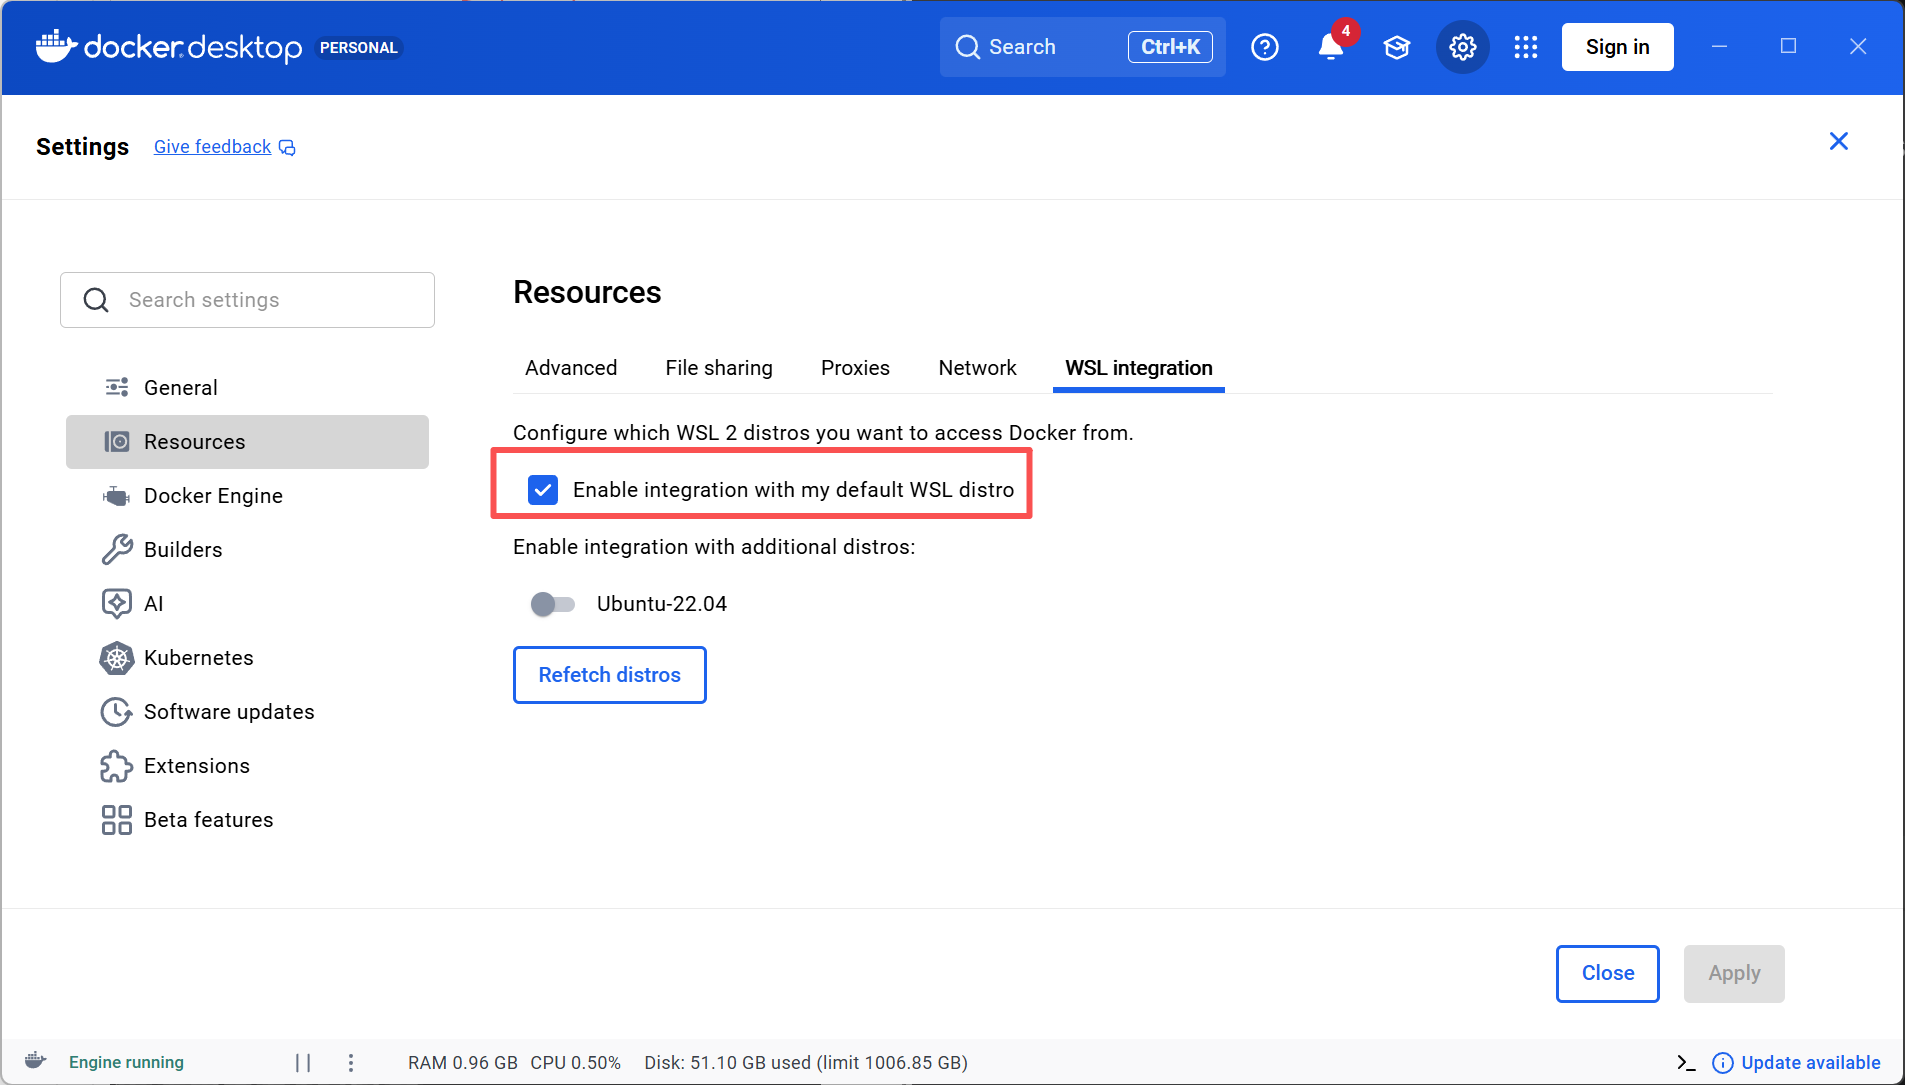Open the engine three-dot options menu

coord(351,1062)
